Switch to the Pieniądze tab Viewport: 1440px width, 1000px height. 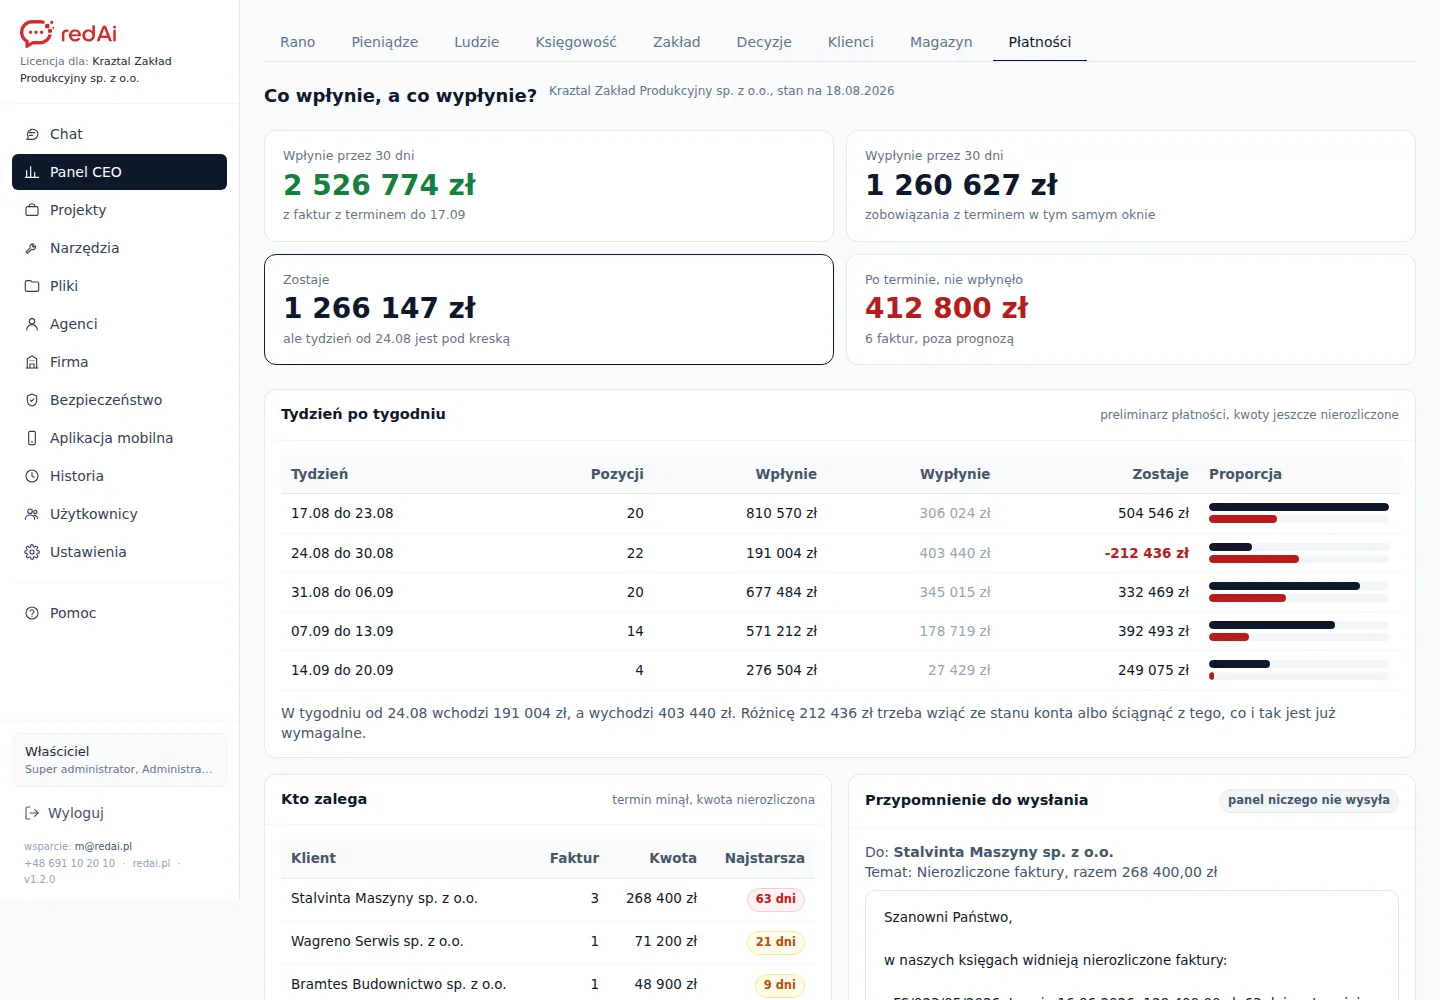click(x=385, y=42)
